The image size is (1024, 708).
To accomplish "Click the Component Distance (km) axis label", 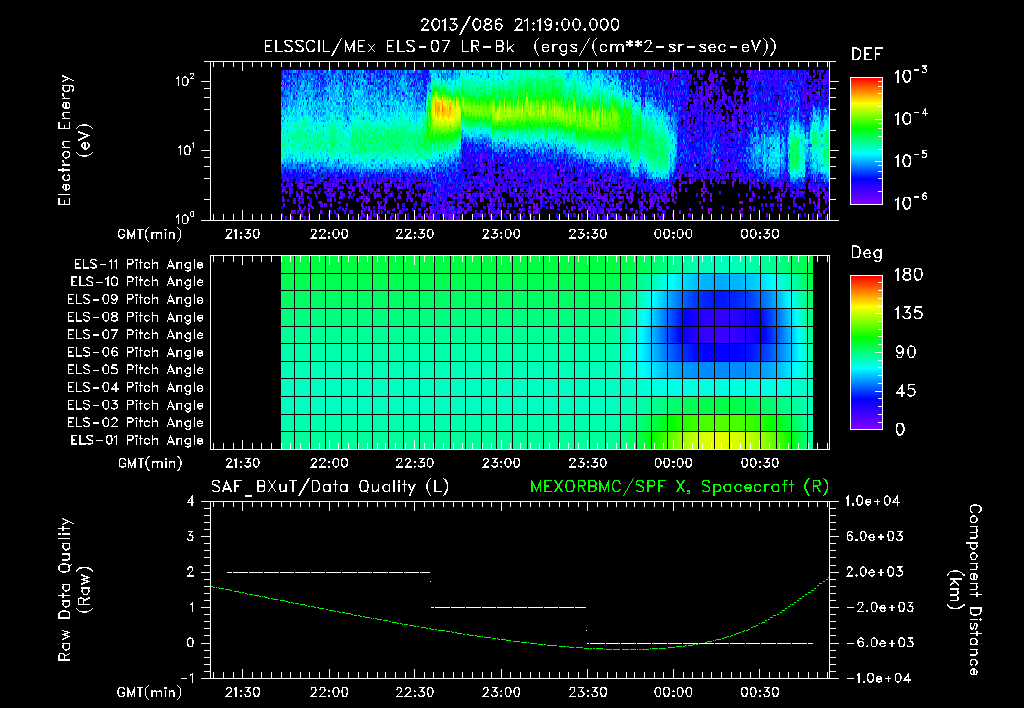I will point(965,590).
